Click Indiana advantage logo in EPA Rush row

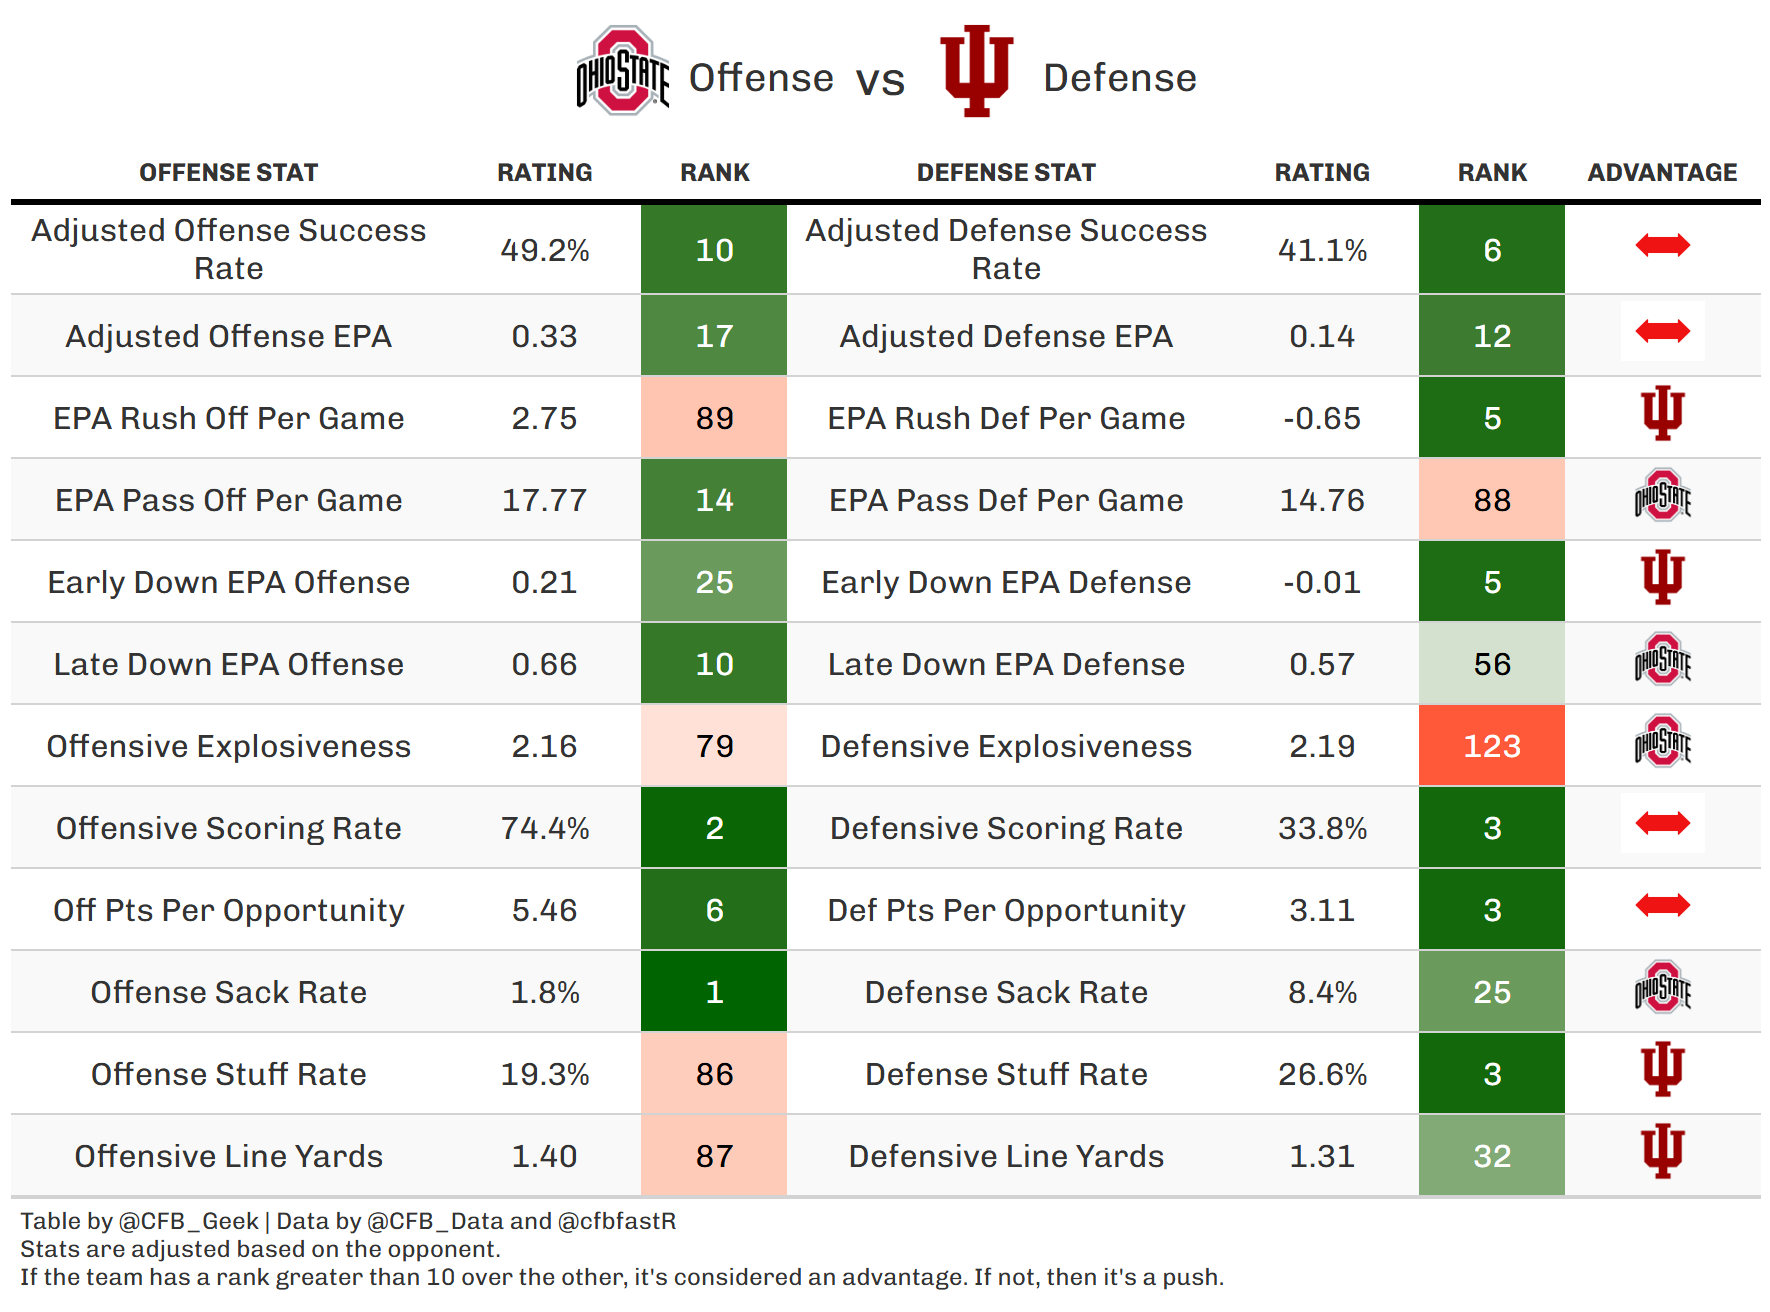tap(1662, 413)
